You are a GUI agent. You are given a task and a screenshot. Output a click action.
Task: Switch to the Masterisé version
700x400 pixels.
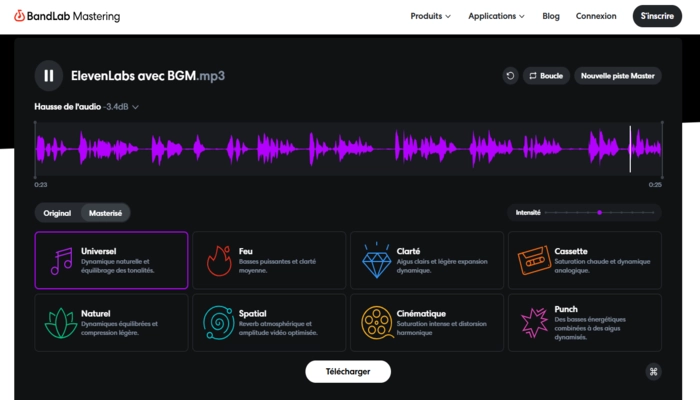[x=105, y=213]
